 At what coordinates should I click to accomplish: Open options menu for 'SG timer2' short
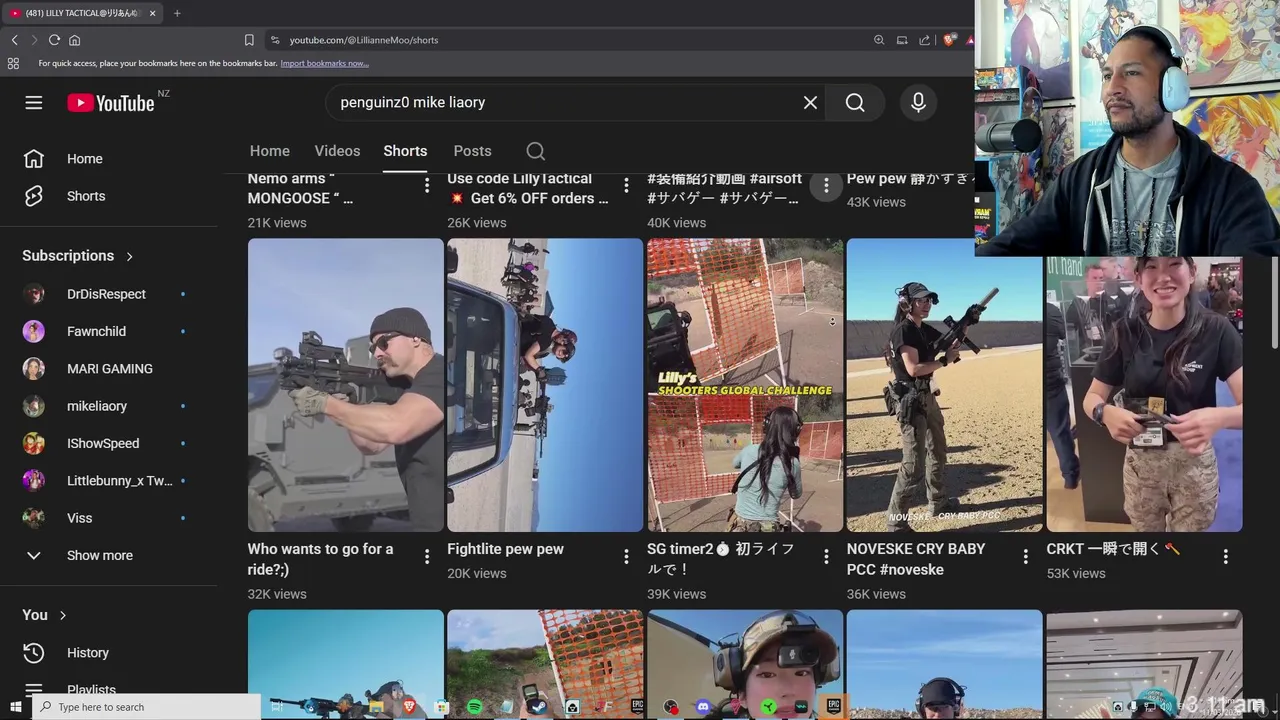coord(826,556)
